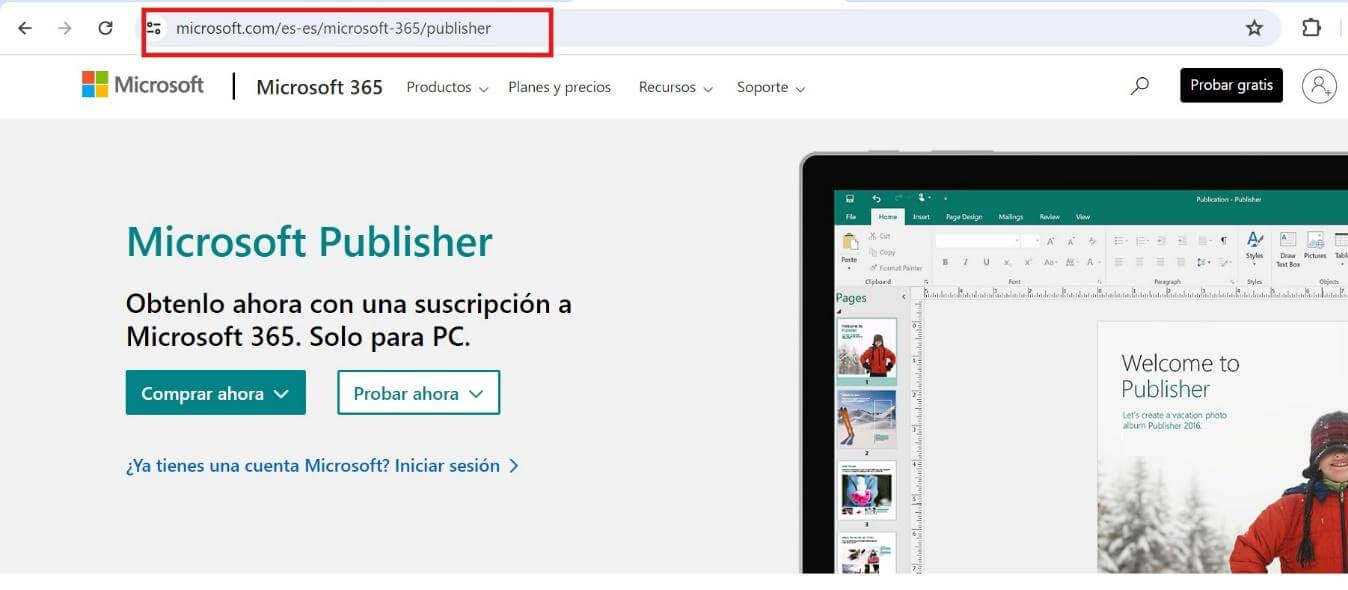This screenshot has width=1348, height=590.
Task: View site information icon in address bar
Action: click(153, 28)
